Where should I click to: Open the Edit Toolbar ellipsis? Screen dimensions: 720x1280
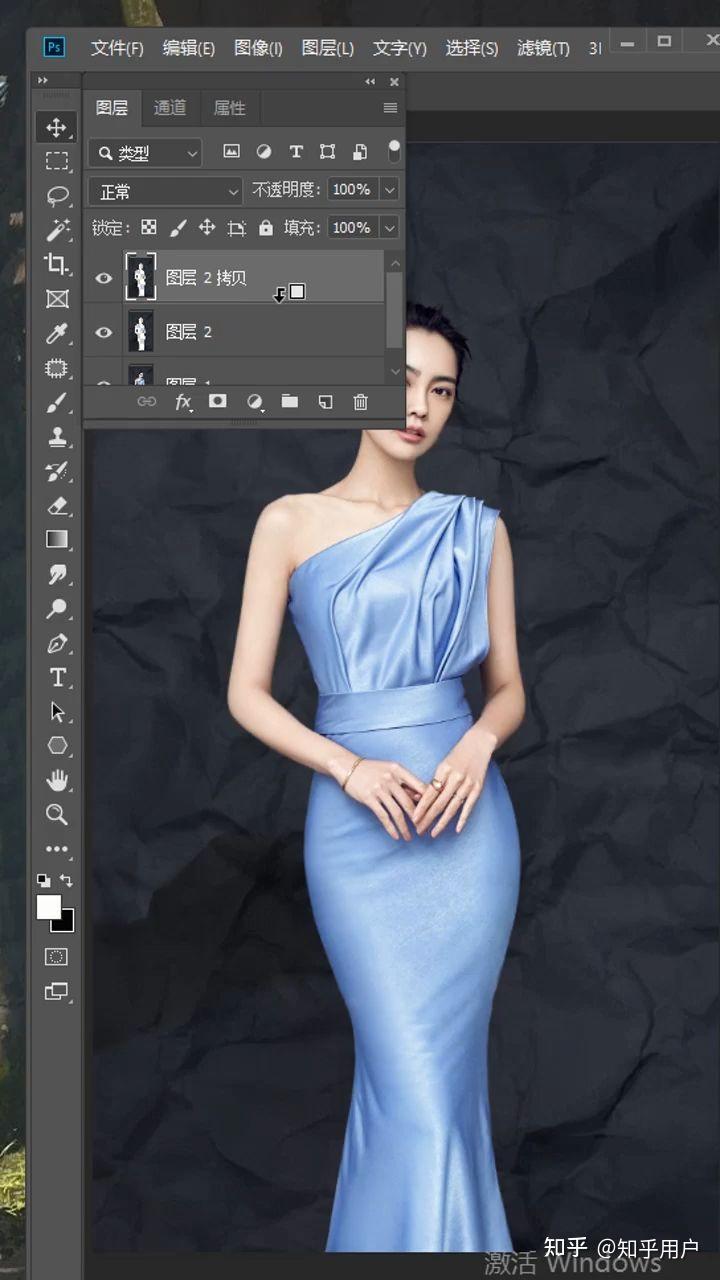[x=57, y=850]
